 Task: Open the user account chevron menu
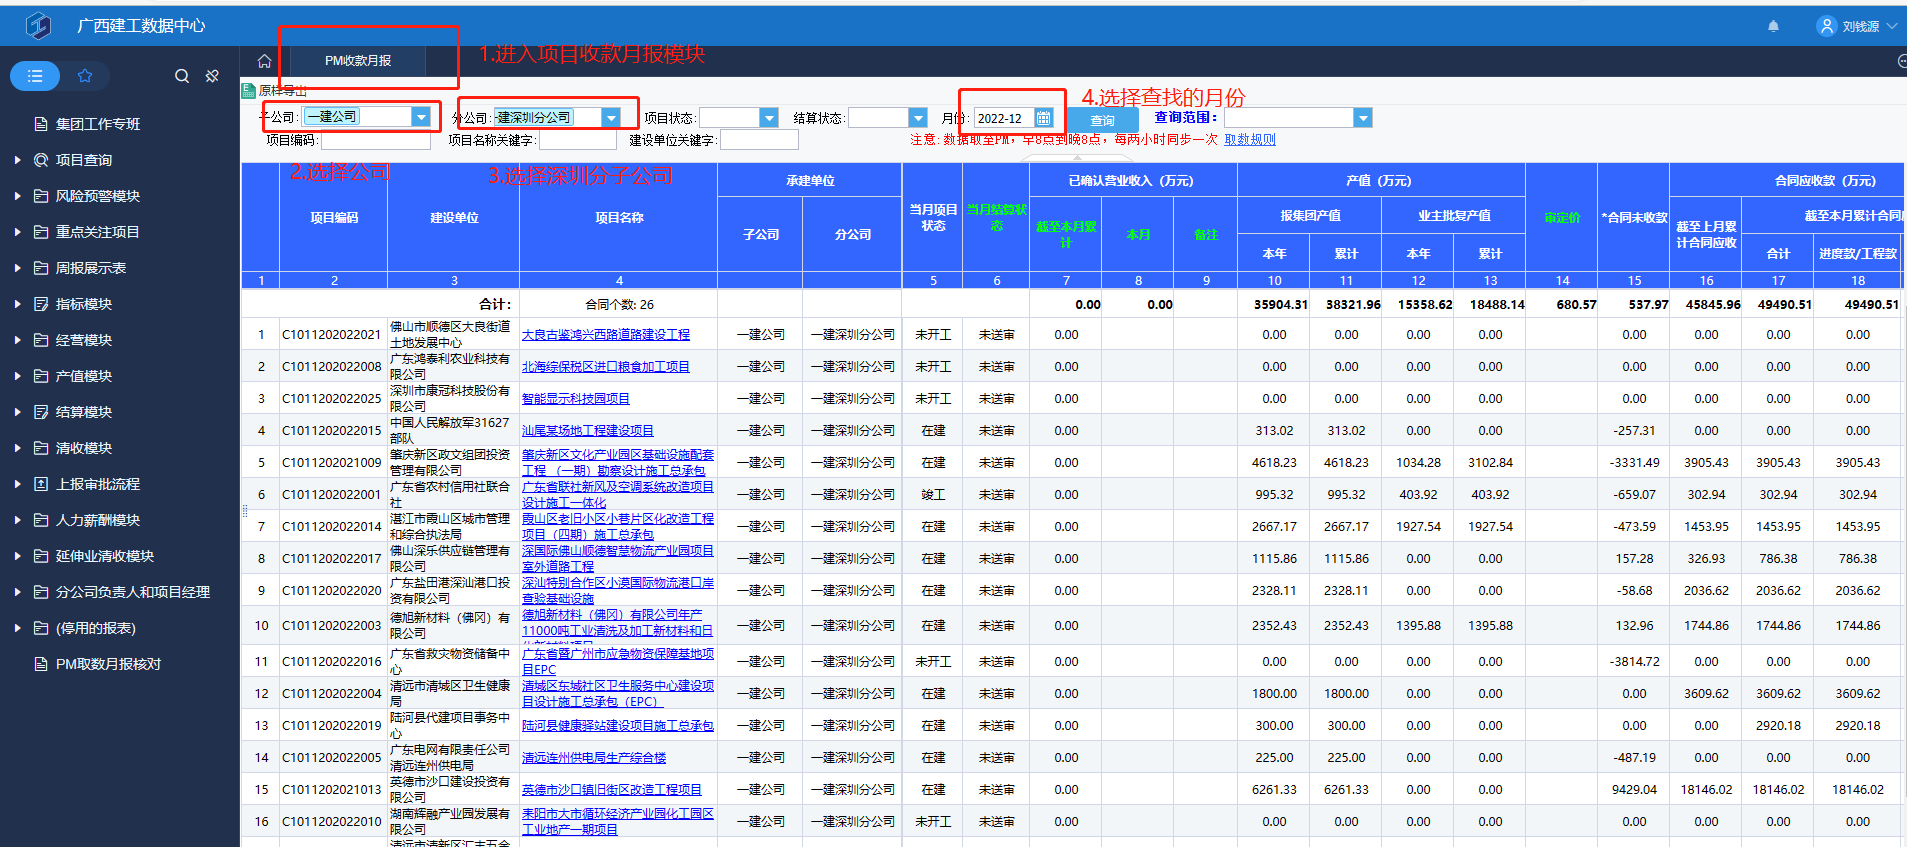click(1892, 26)
